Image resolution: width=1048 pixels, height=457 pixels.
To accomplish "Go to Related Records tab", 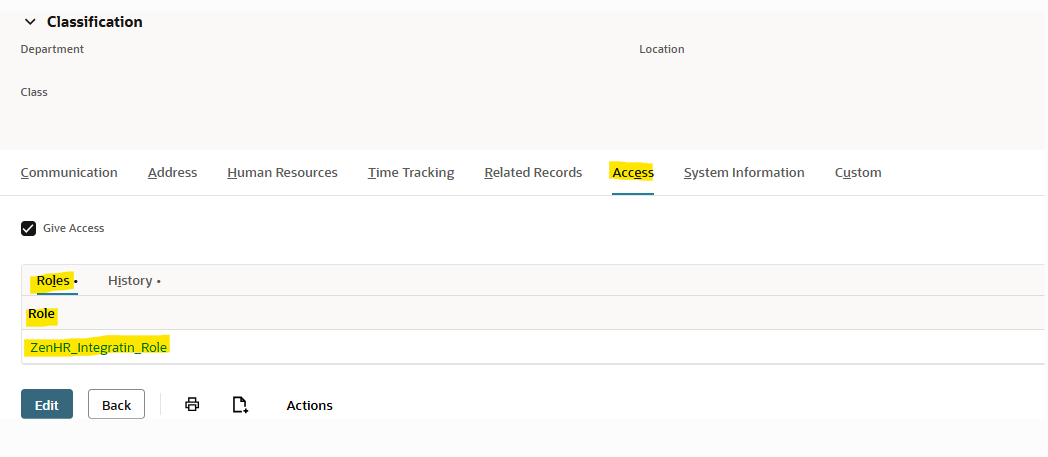I will pos(533,172).
